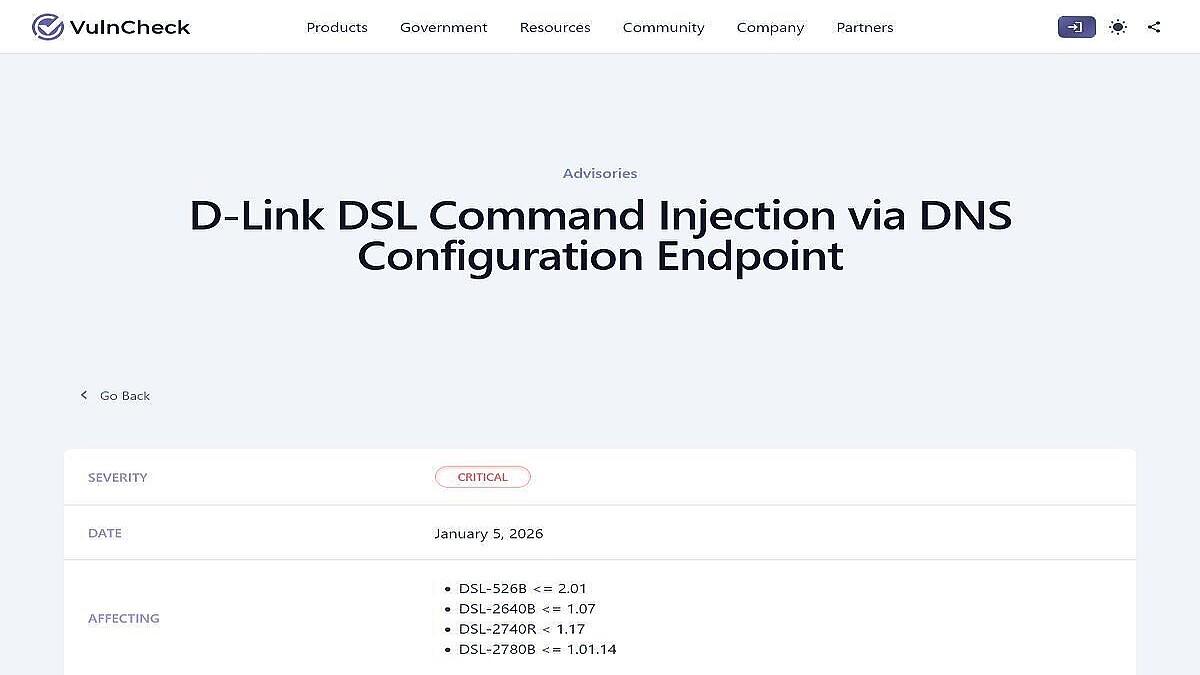Open the Products navigation menu
This screenshot has height=675, width=1200.
337,27
